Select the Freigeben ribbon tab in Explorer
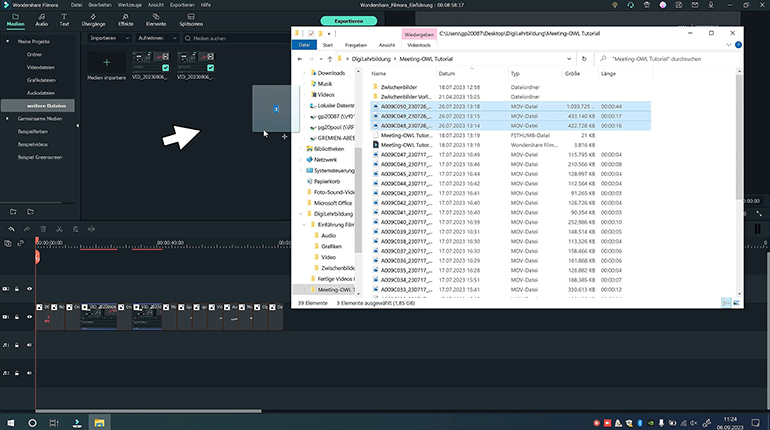This screenshot has height=430, width=770. pos(356,45)
